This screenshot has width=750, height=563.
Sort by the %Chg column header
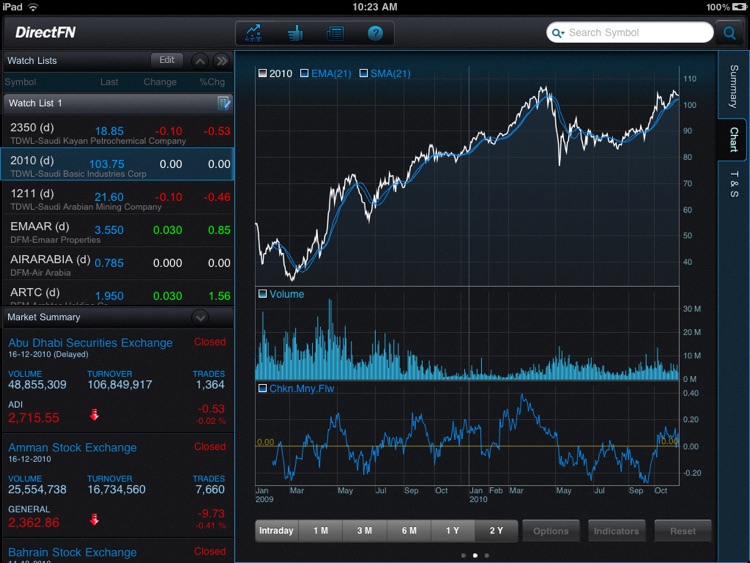pos(212,82)
